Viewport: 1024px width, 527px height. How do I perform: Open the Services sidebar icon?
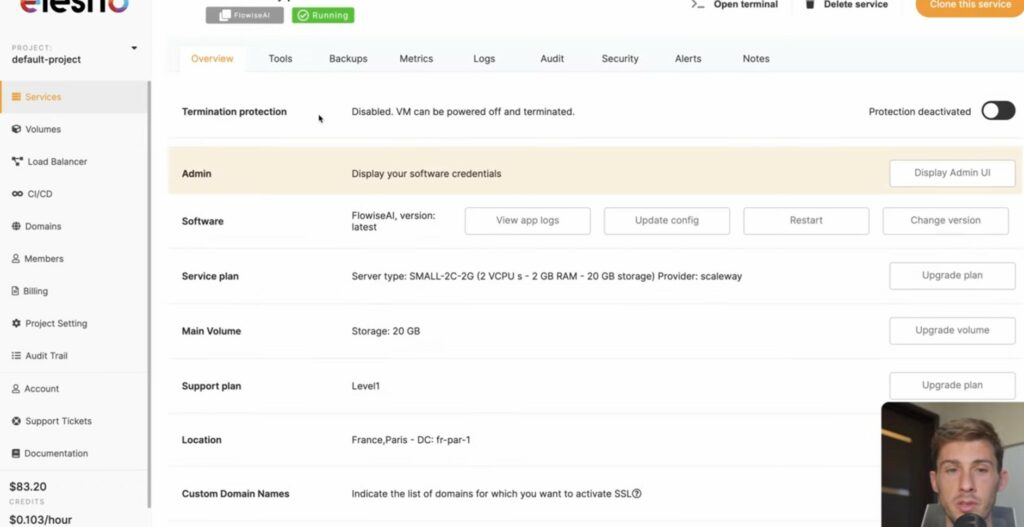point(16,97)
